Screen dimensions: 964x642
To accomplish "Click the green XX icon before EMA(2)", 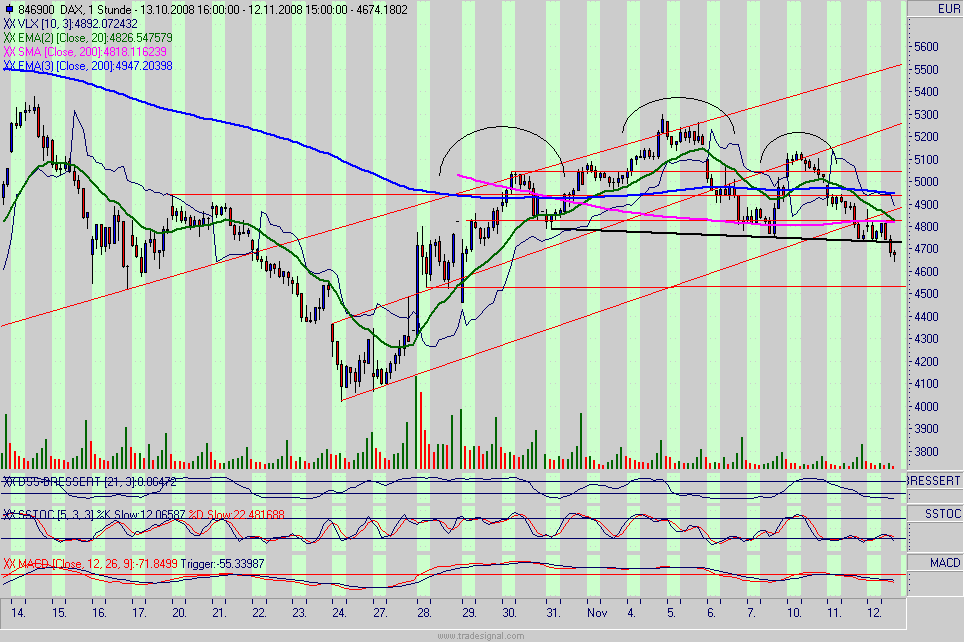I will coord(9,38).
